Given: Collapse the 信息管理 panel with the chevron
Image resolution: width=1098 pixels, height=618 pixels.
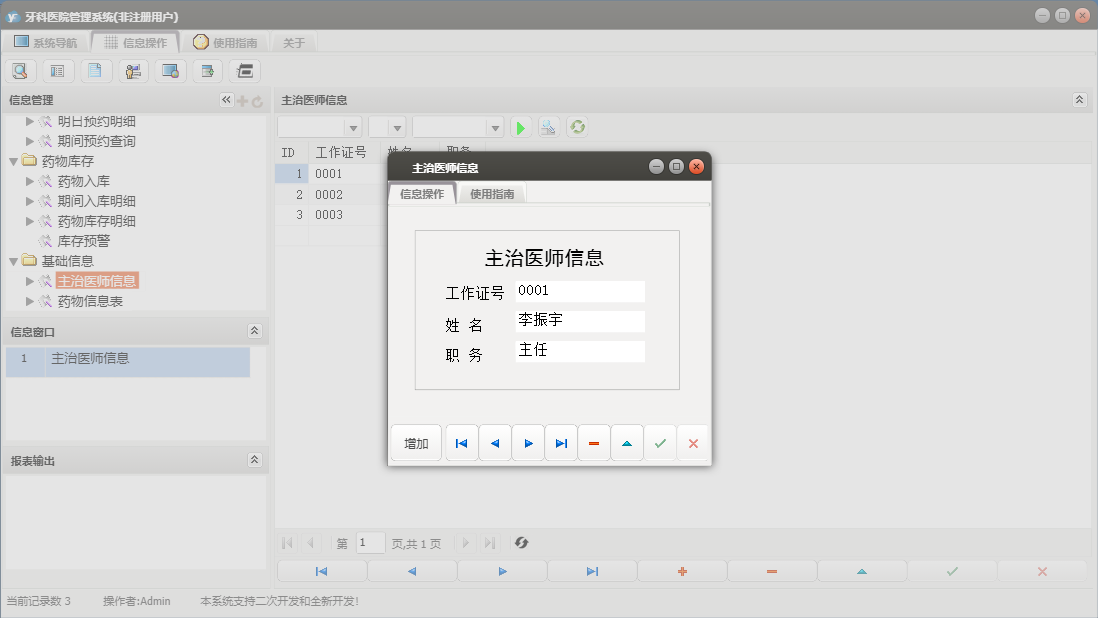Looking at the screenshot, I should tap(225, 100).
